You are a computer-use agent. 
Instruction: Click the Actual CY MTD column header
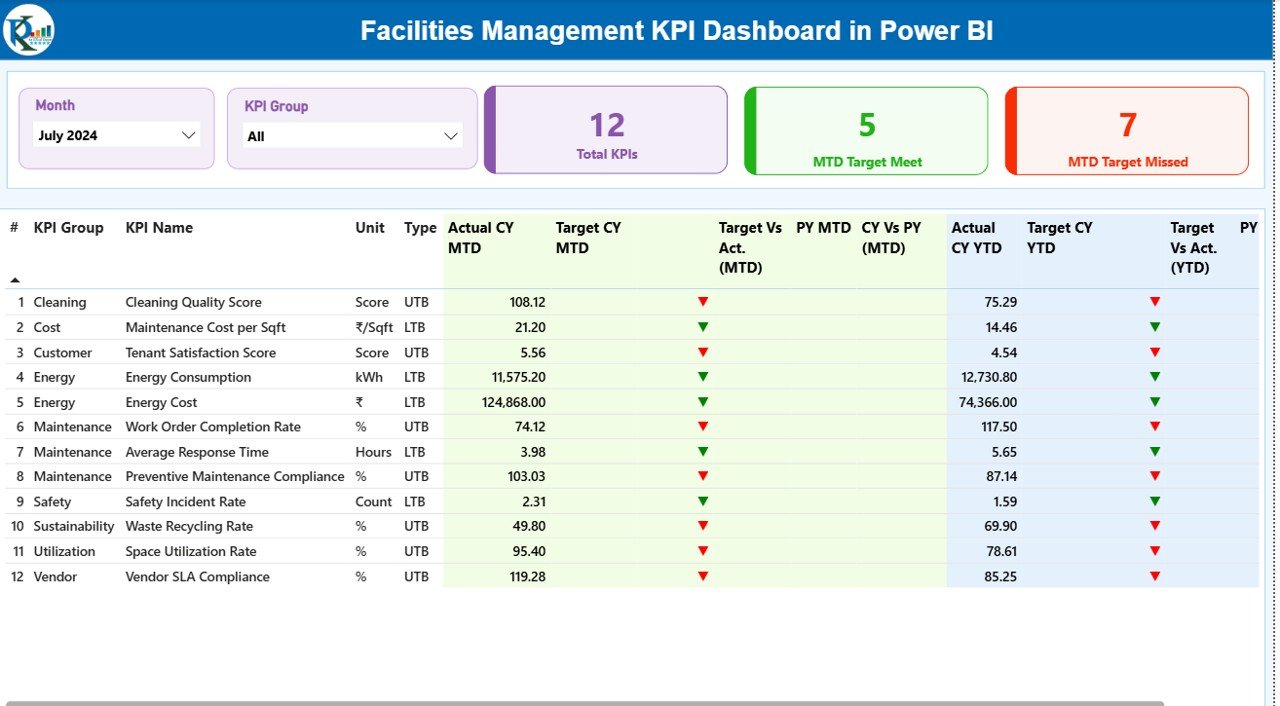click(480, 237)
